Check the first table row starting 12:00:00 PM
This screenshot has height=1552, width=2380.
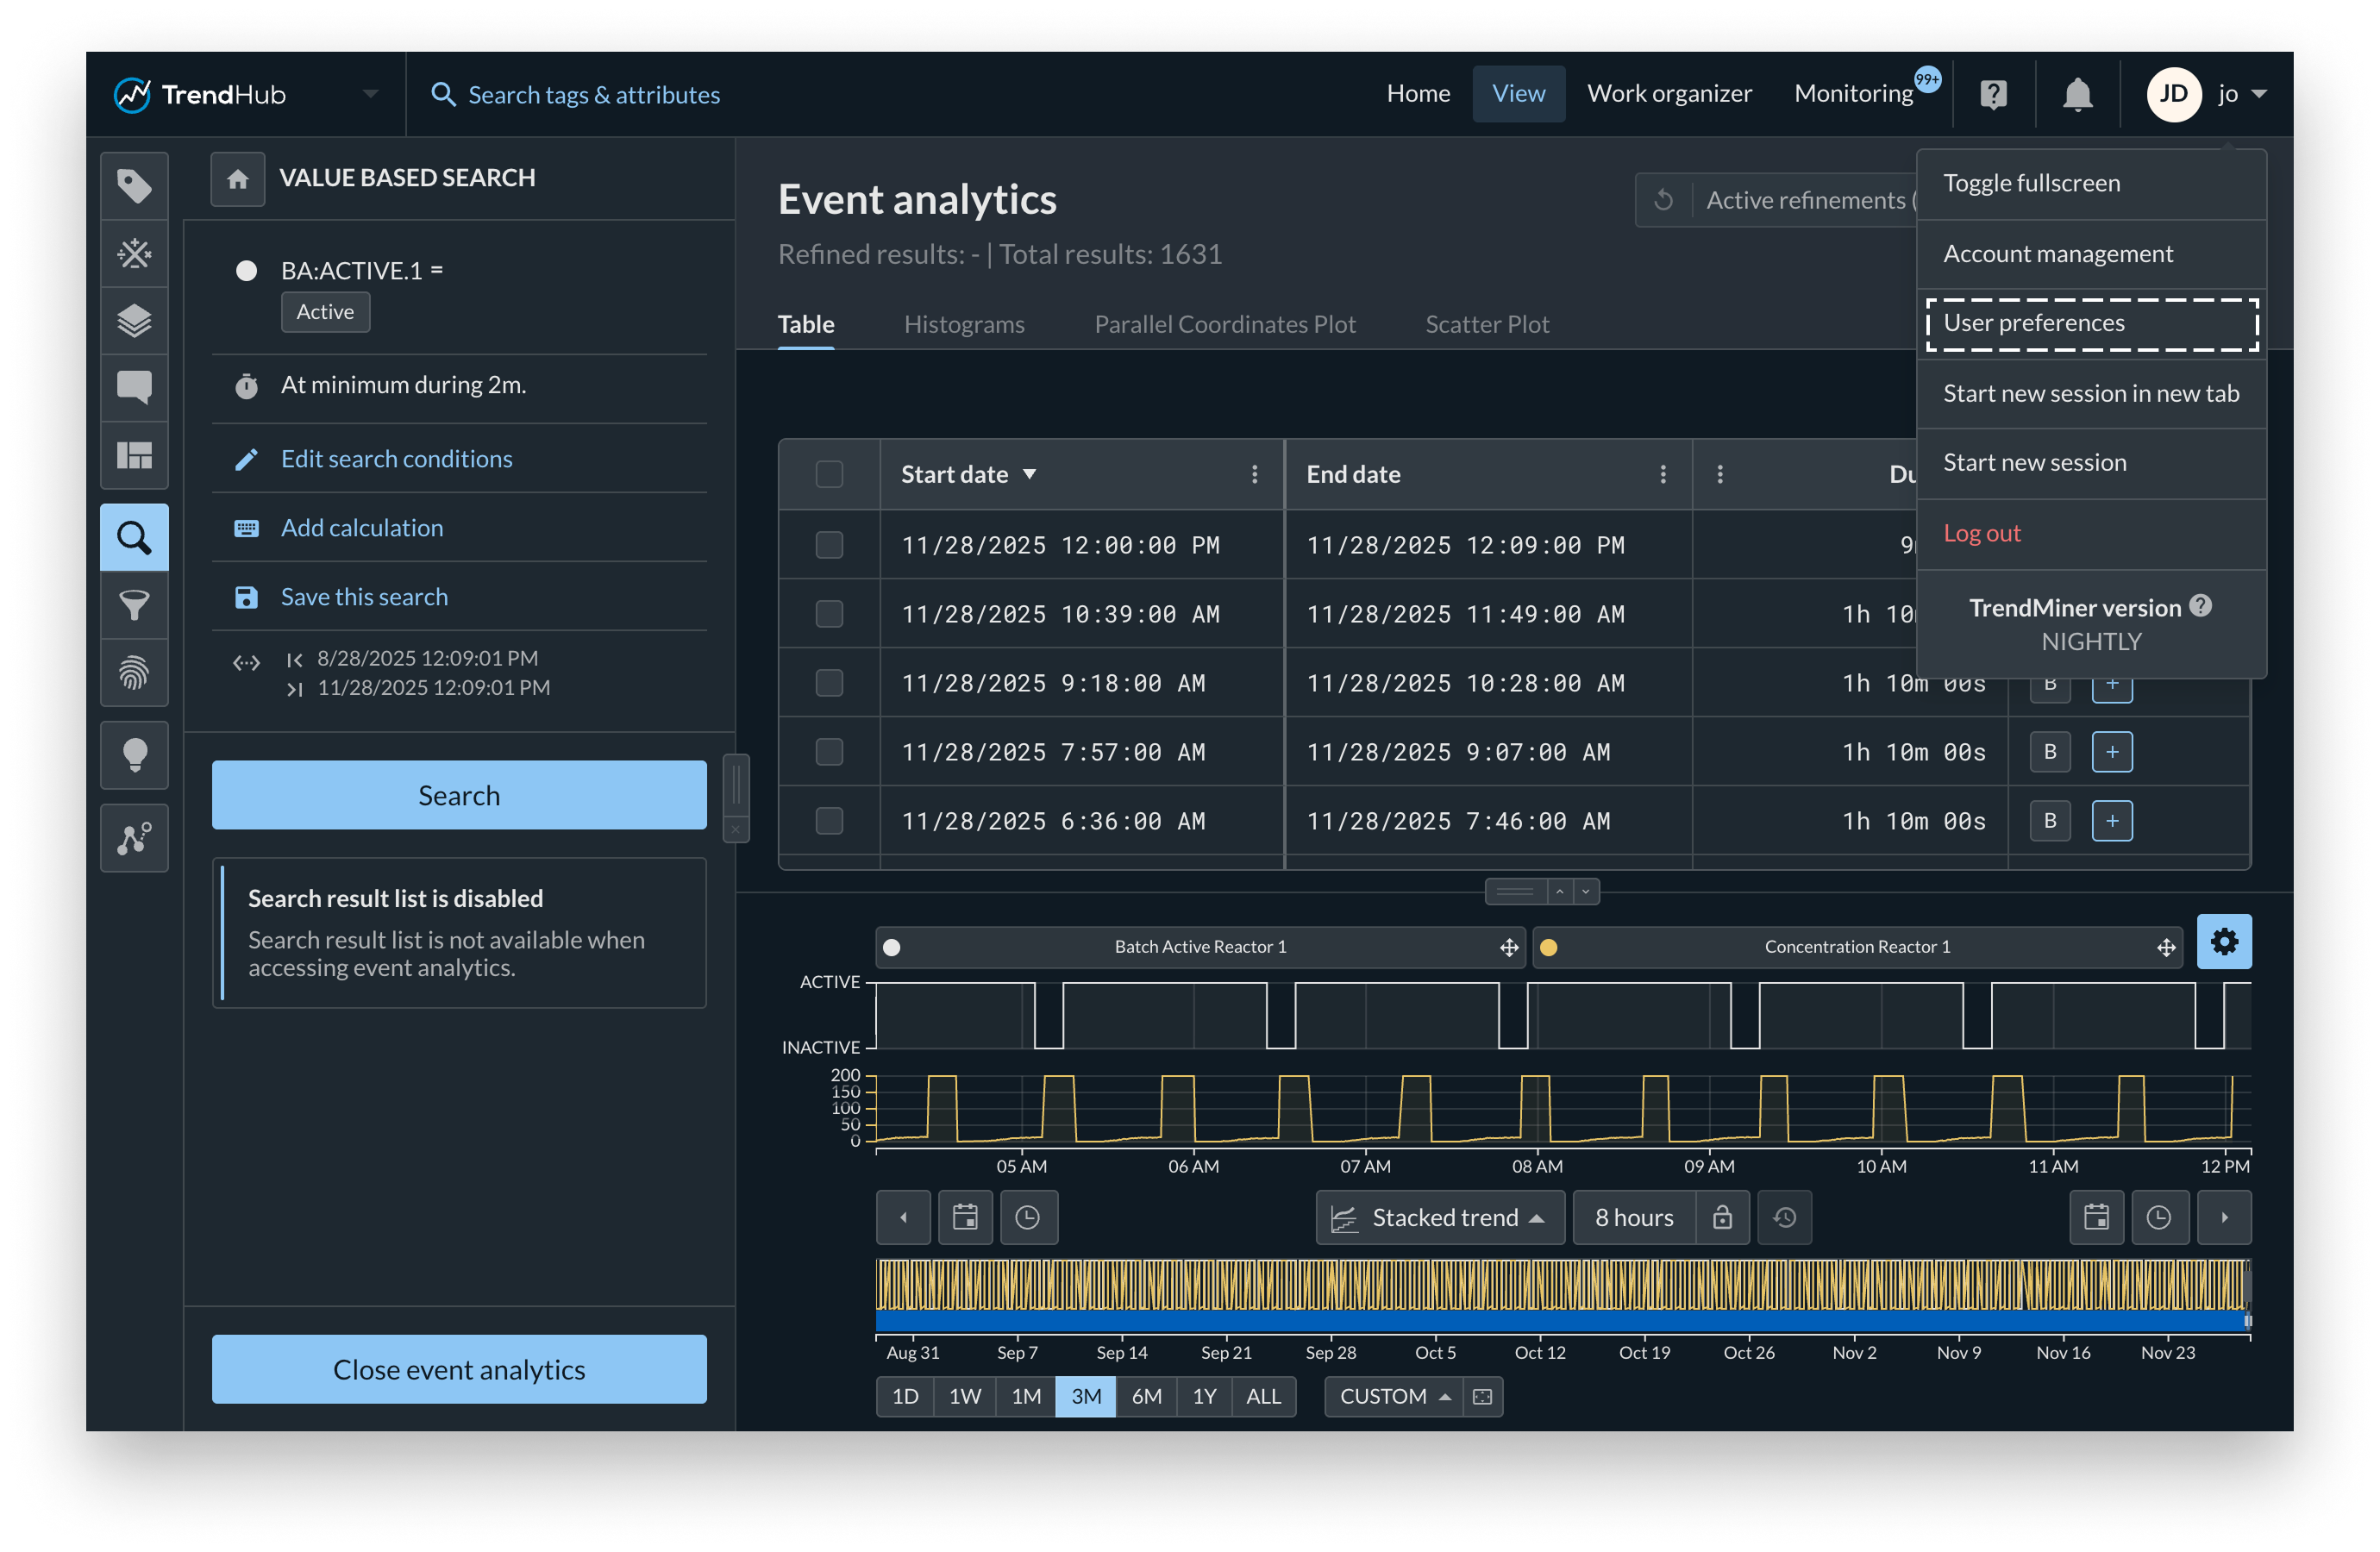829,545
